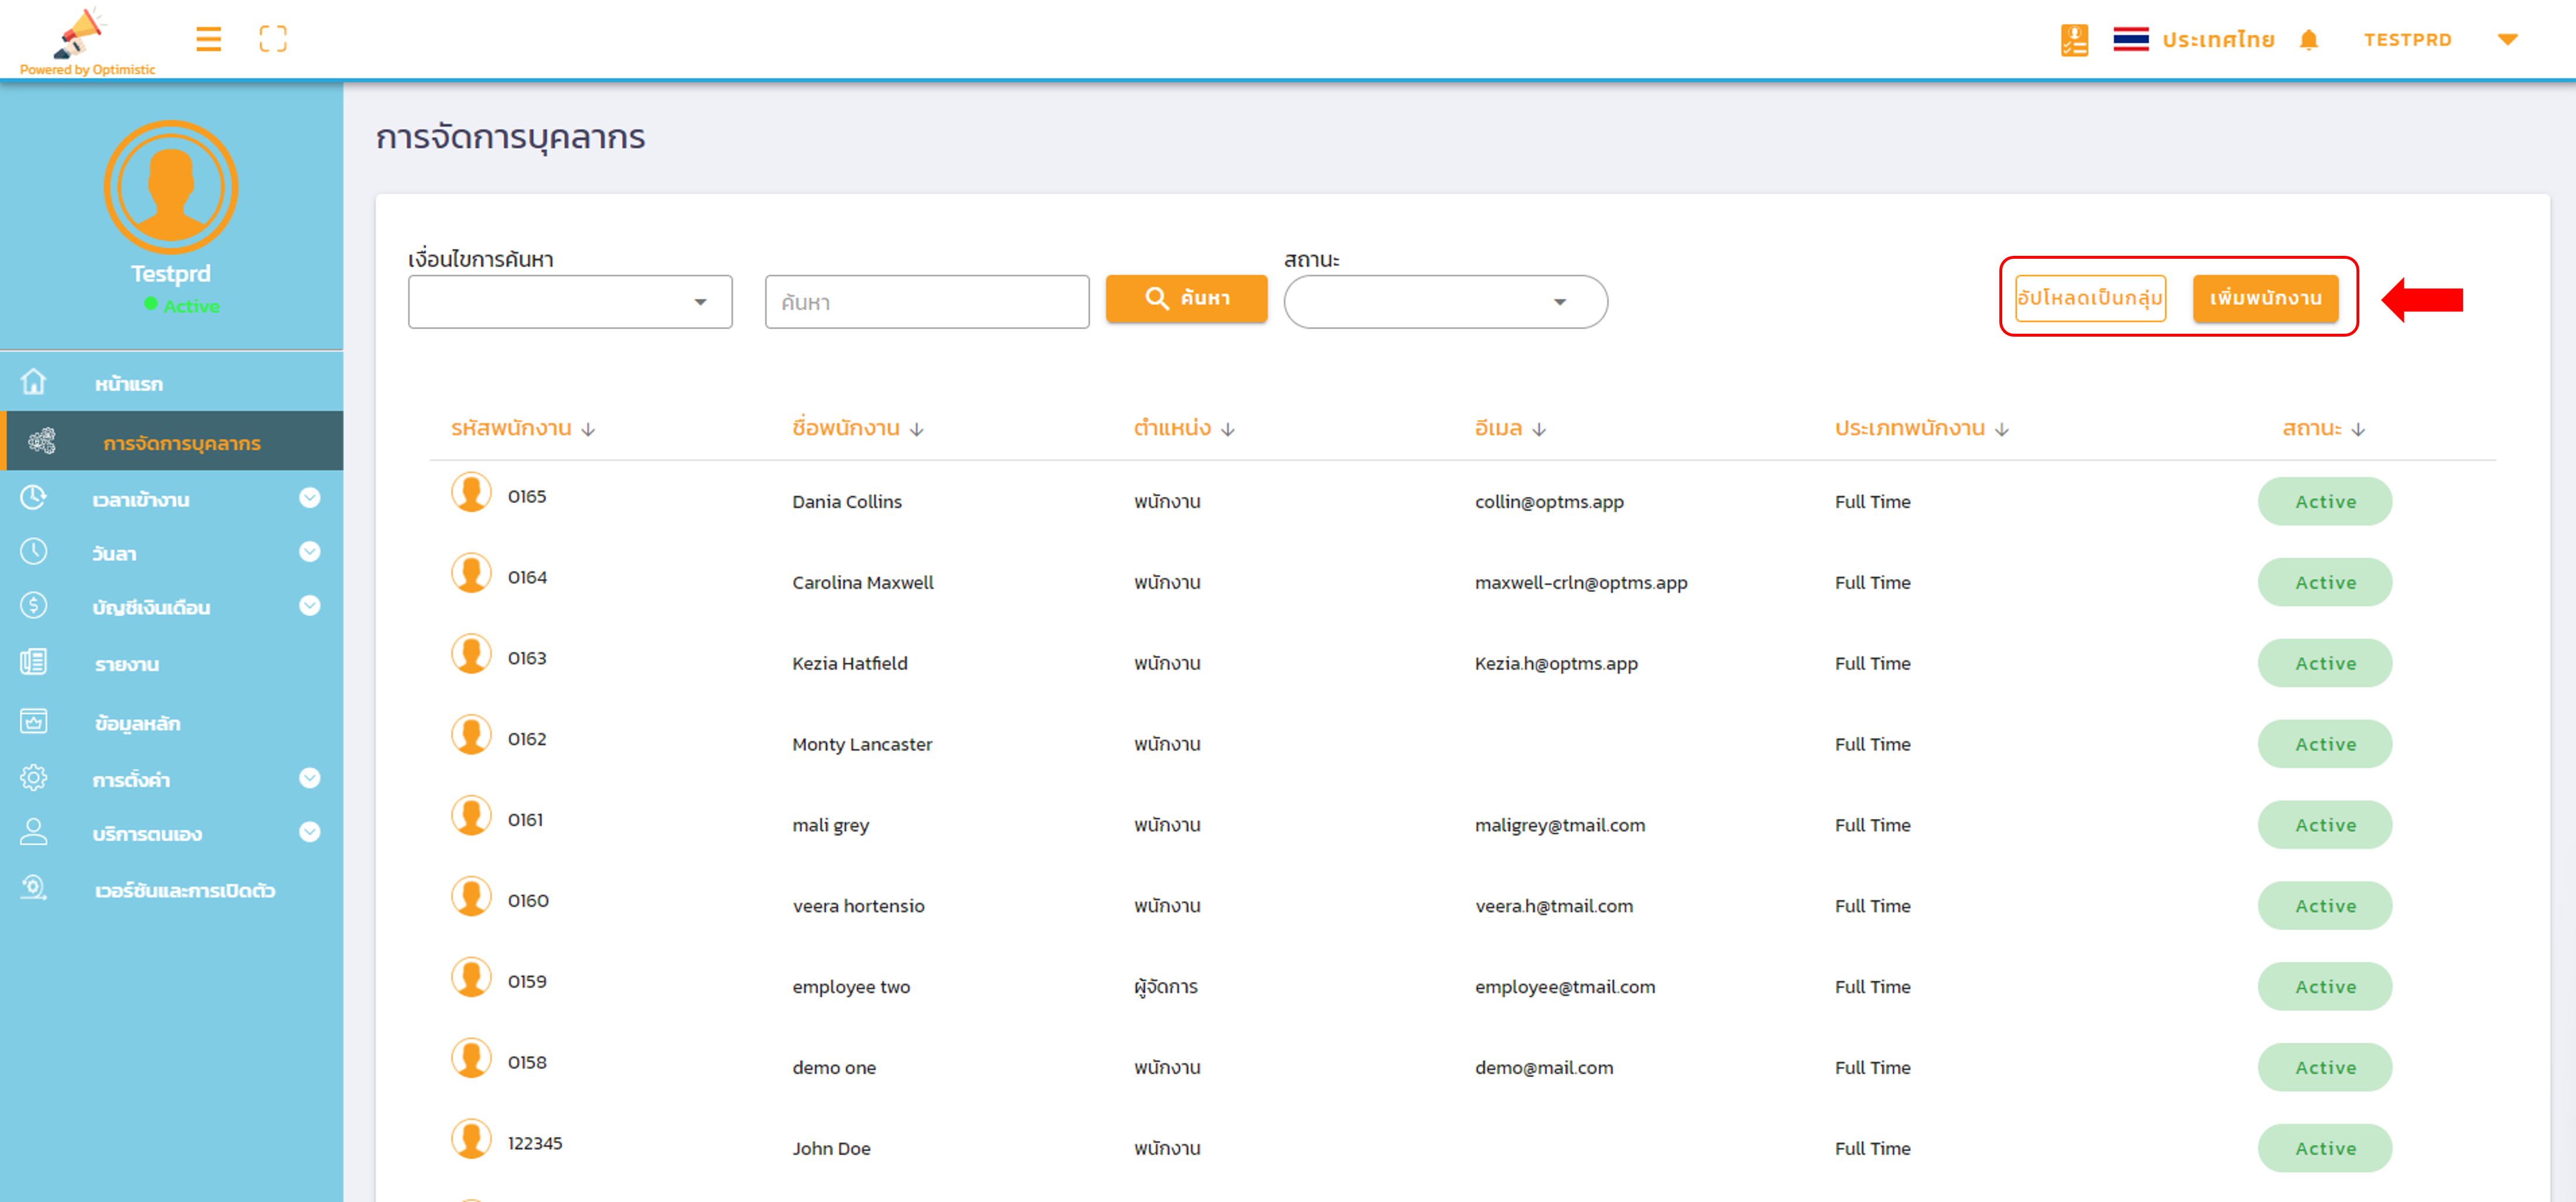Click the orange ค้นหา search button

pos(1186,298)
